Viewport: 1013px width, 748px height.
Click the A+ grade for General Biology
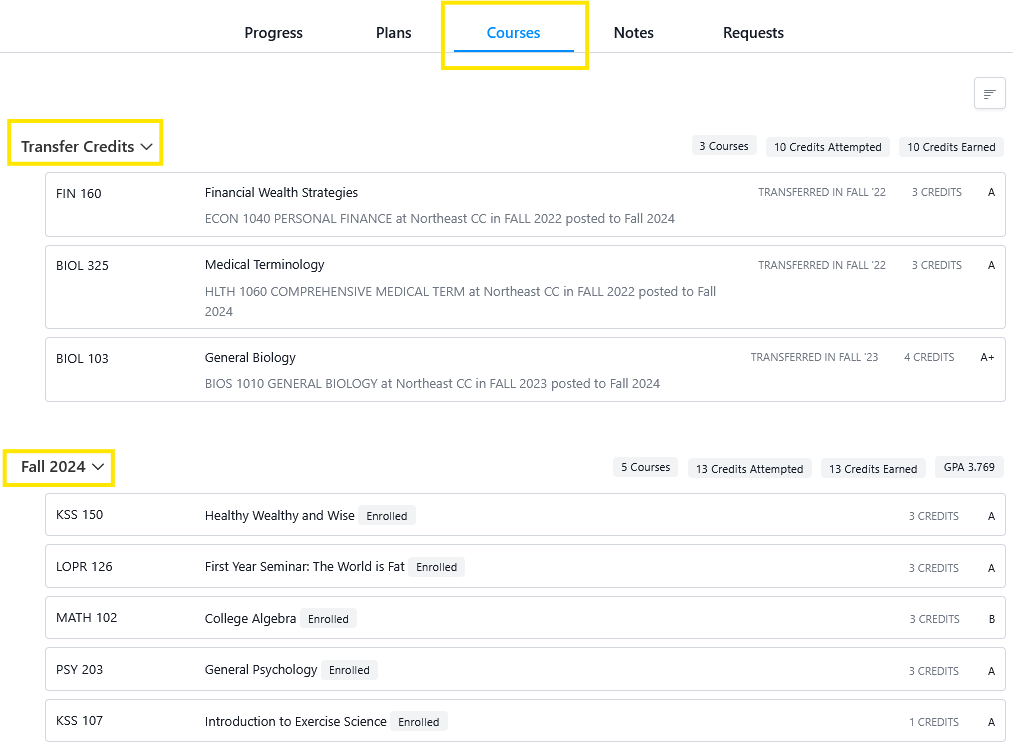tap(987, 357)
